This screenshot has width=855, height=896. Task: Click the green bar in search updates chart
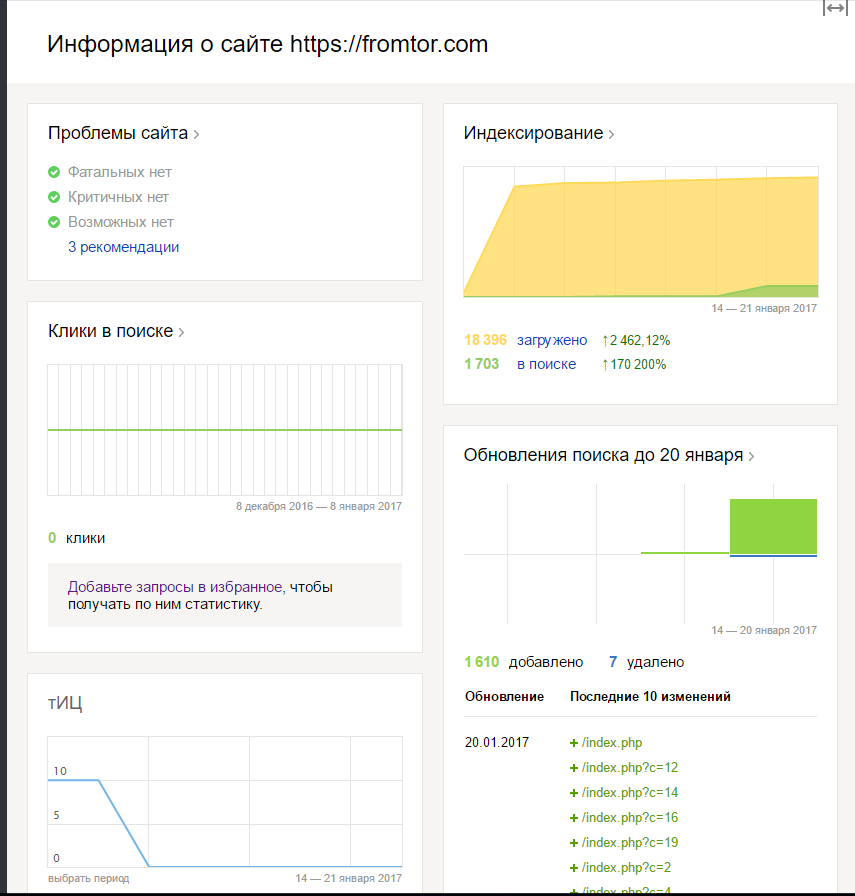click(773, 525)
